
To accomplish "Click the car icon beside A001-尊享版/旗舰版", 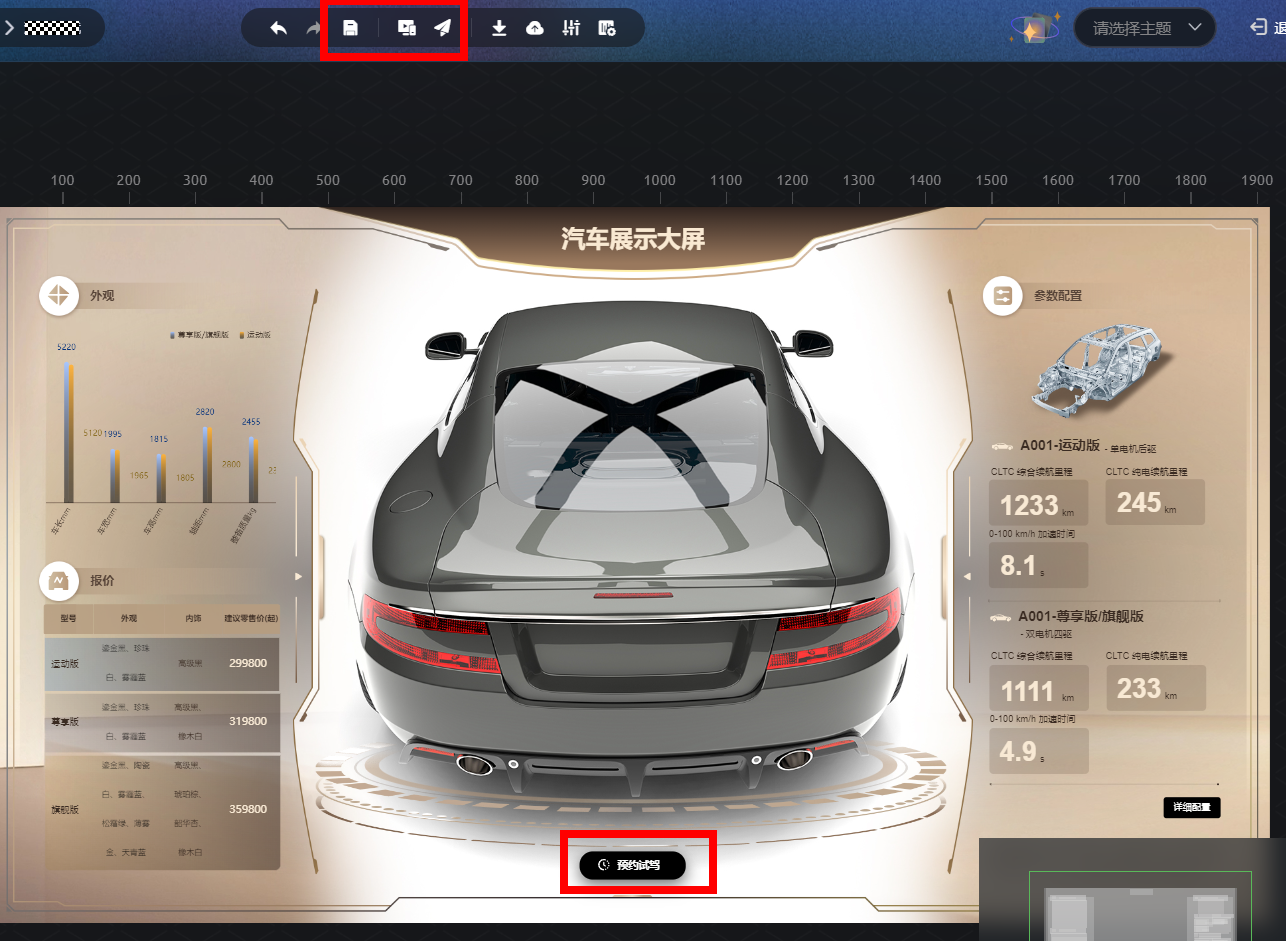I will 1002,617.
